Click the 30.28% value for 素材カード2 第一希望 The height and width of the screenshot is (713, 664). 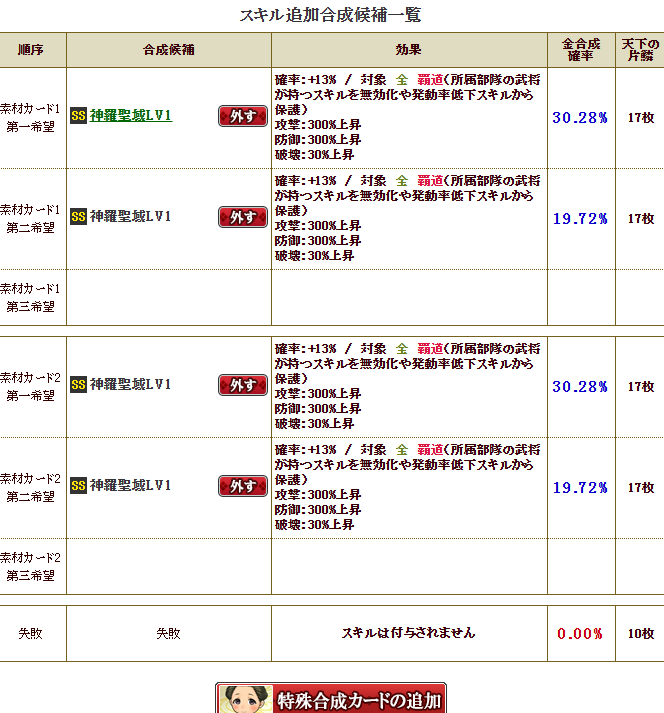coord(580,387)
